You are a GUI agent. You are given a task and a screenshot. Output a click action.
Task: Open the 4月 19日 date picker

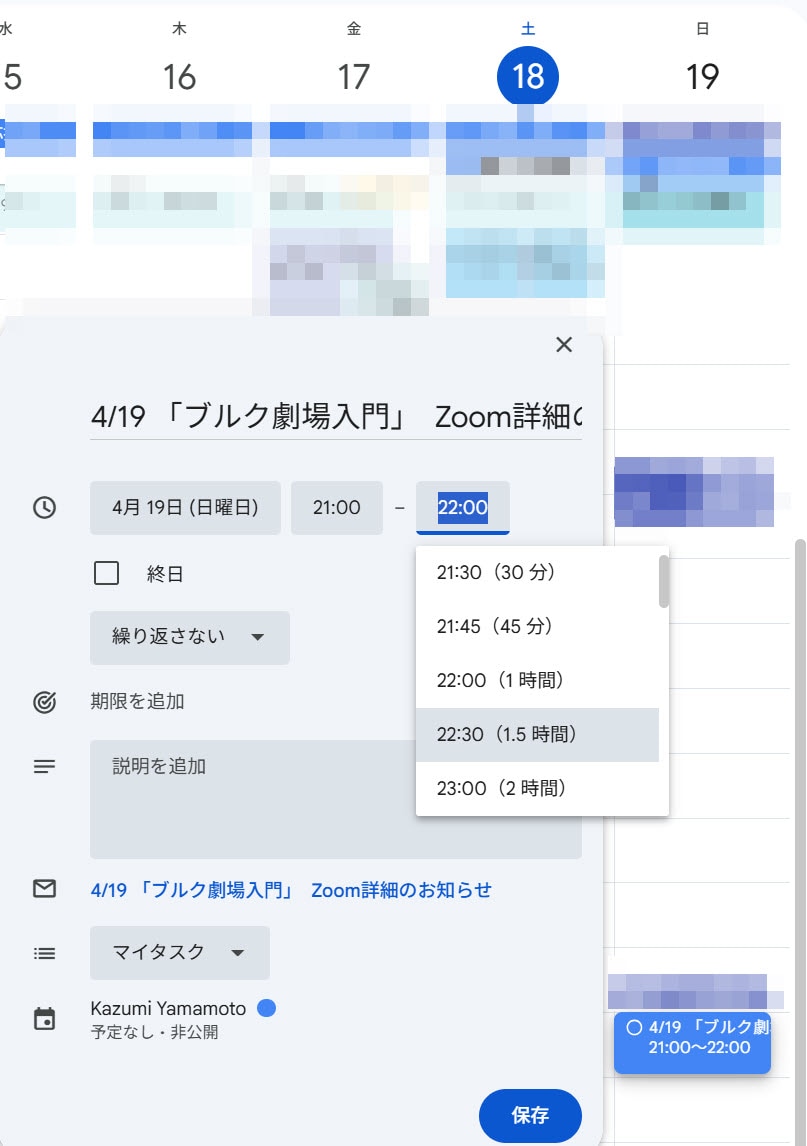185,508
